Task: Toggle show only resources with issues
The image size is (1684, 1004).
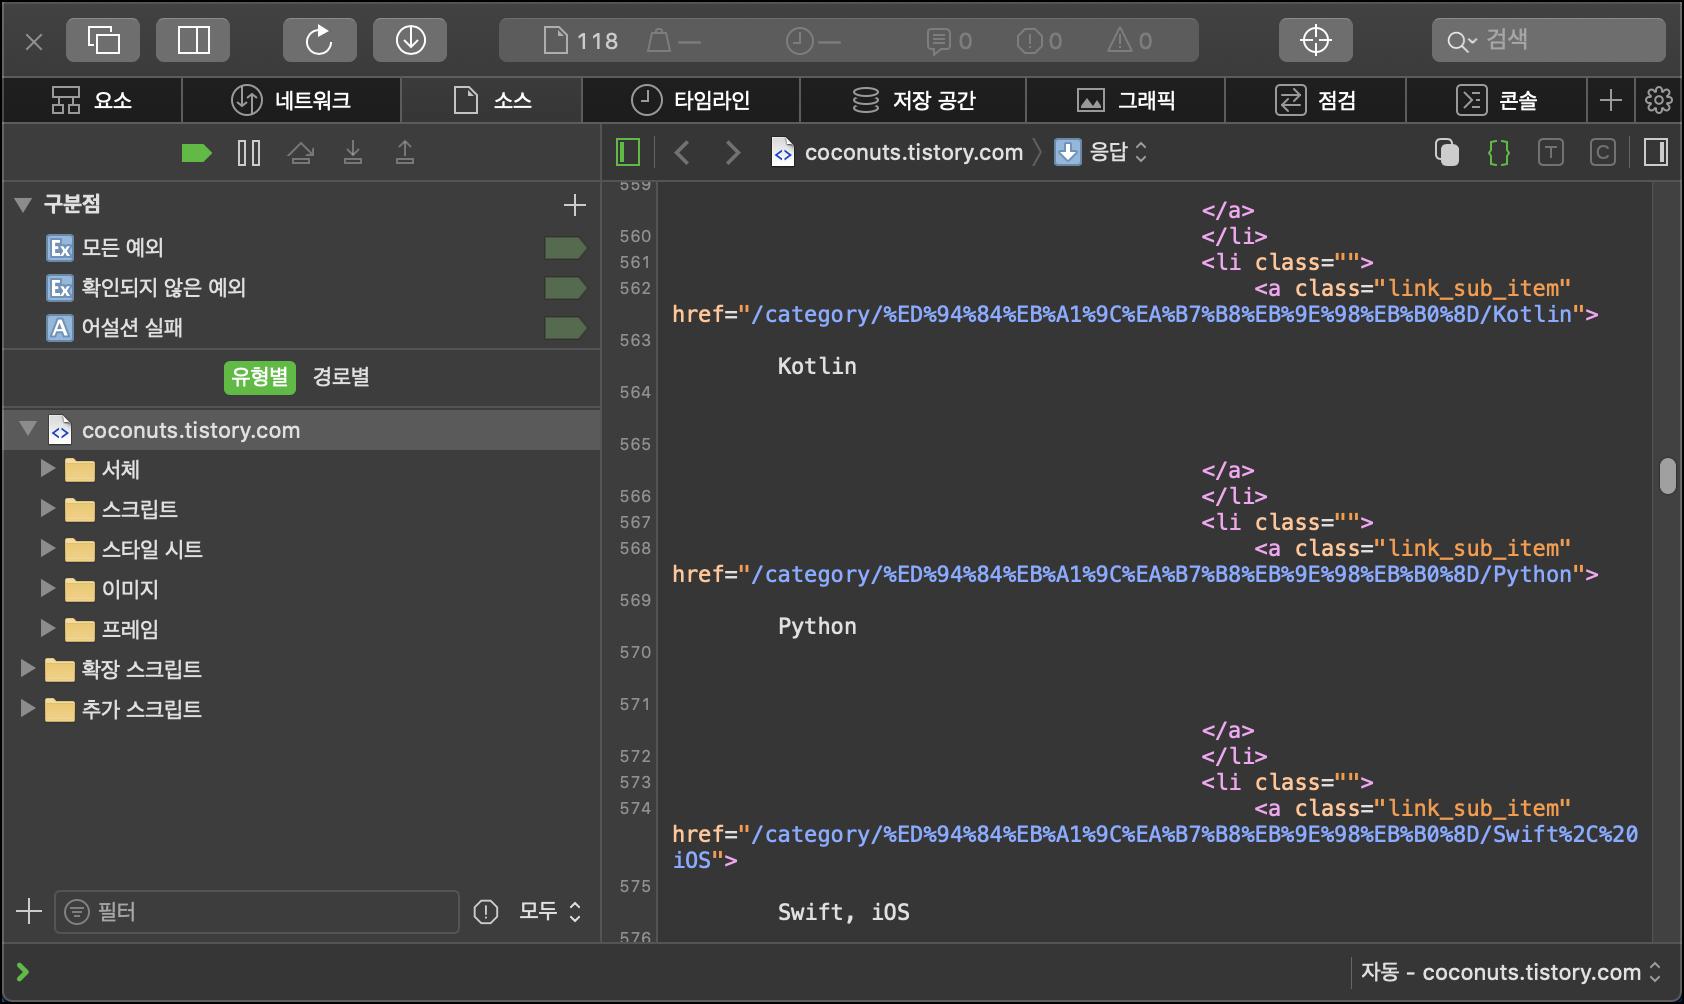Action: pos(486,911)
